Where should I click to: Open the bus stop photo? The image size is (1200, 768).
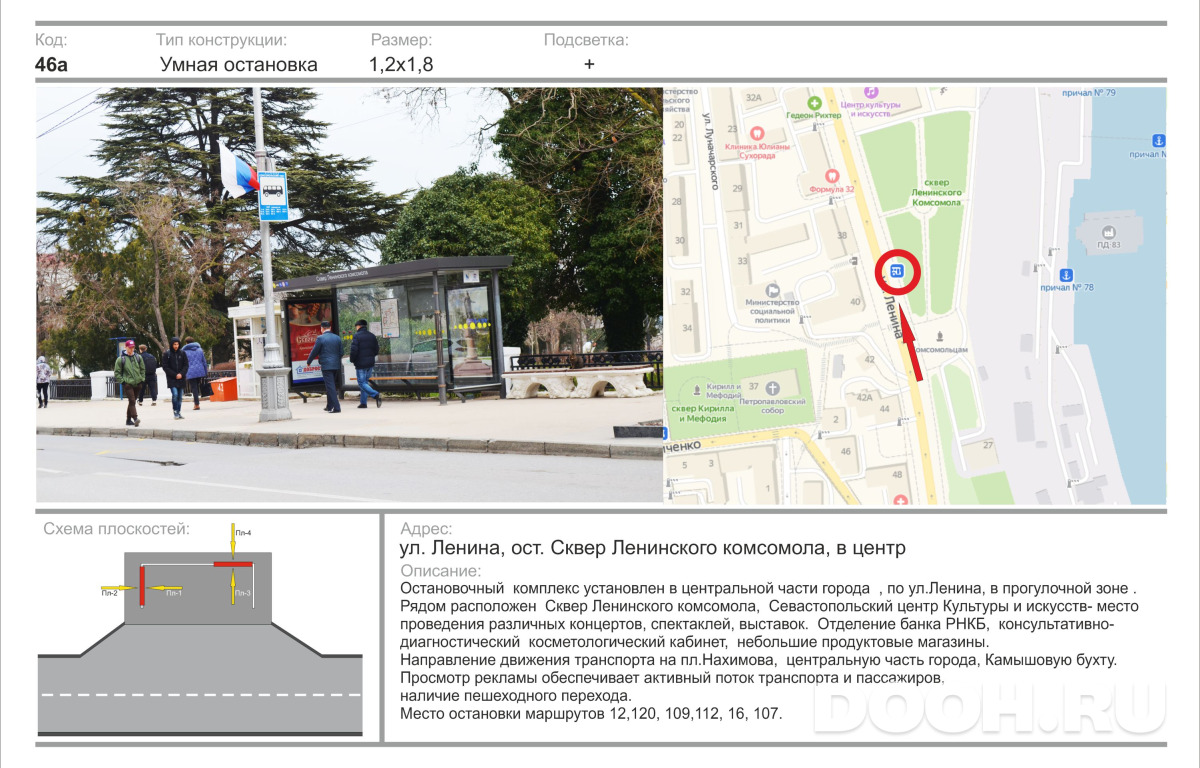tap(350, 295)
